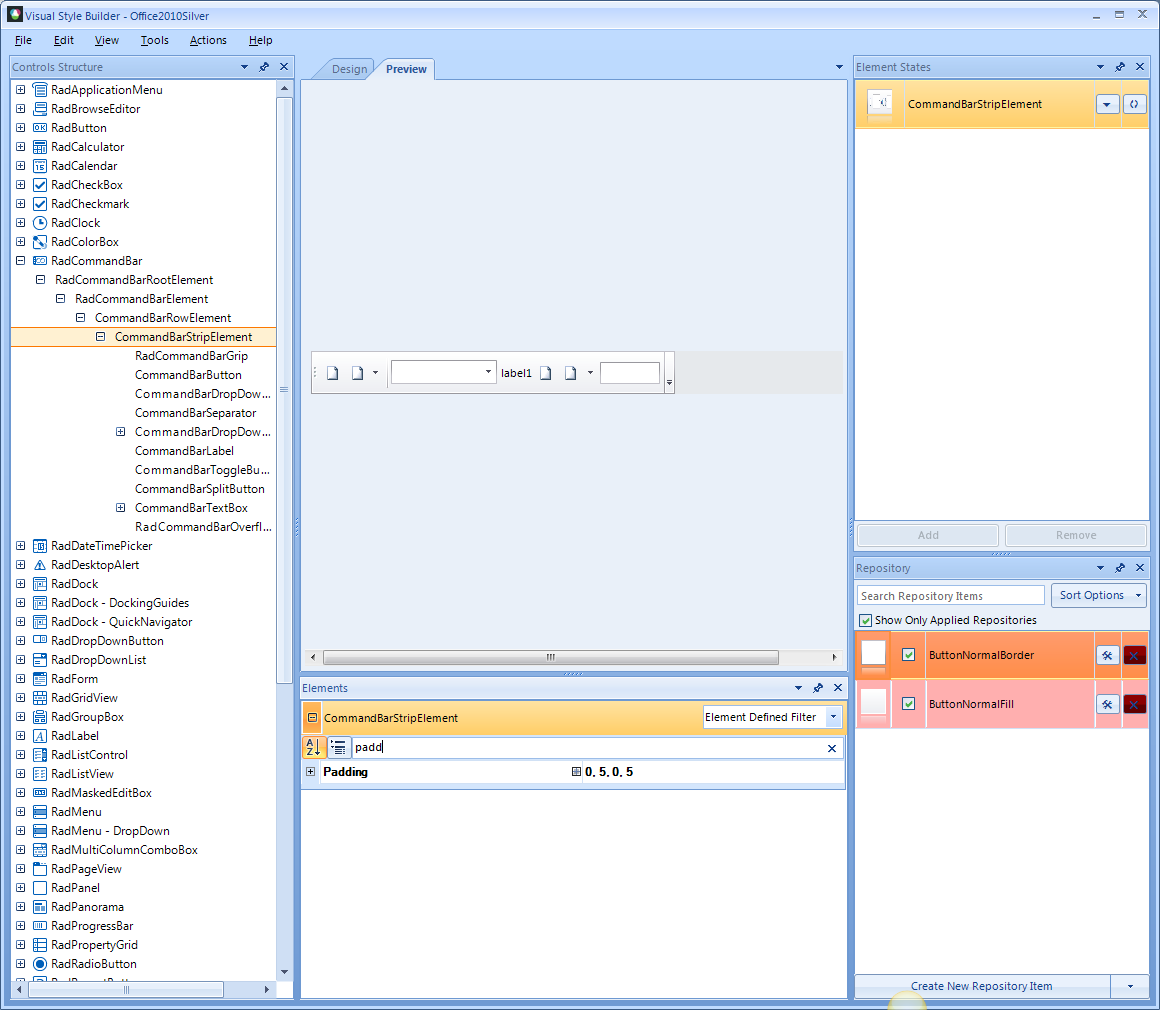Open the preview command bar combo box
The width and height of the screenshot is (1160, 1010).
tap(488, 371)
